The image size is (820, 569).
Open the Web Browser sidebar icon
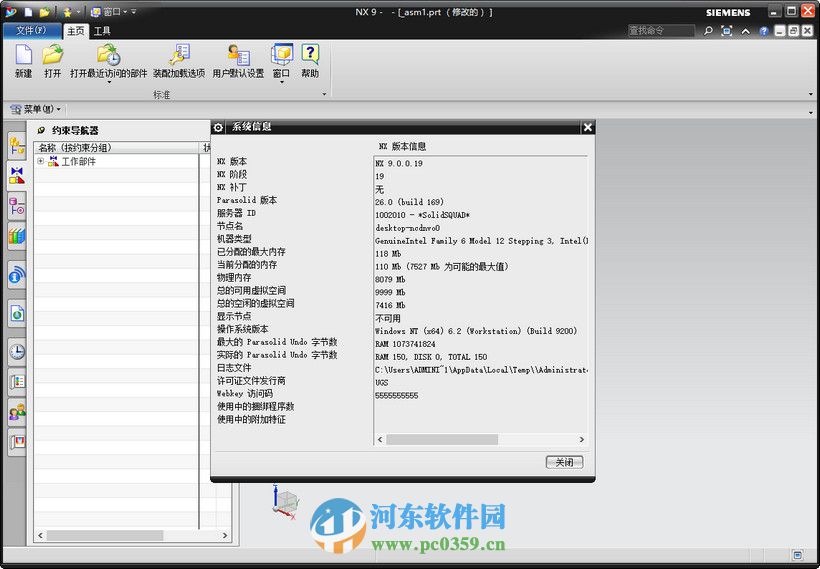tap(17, 313)
